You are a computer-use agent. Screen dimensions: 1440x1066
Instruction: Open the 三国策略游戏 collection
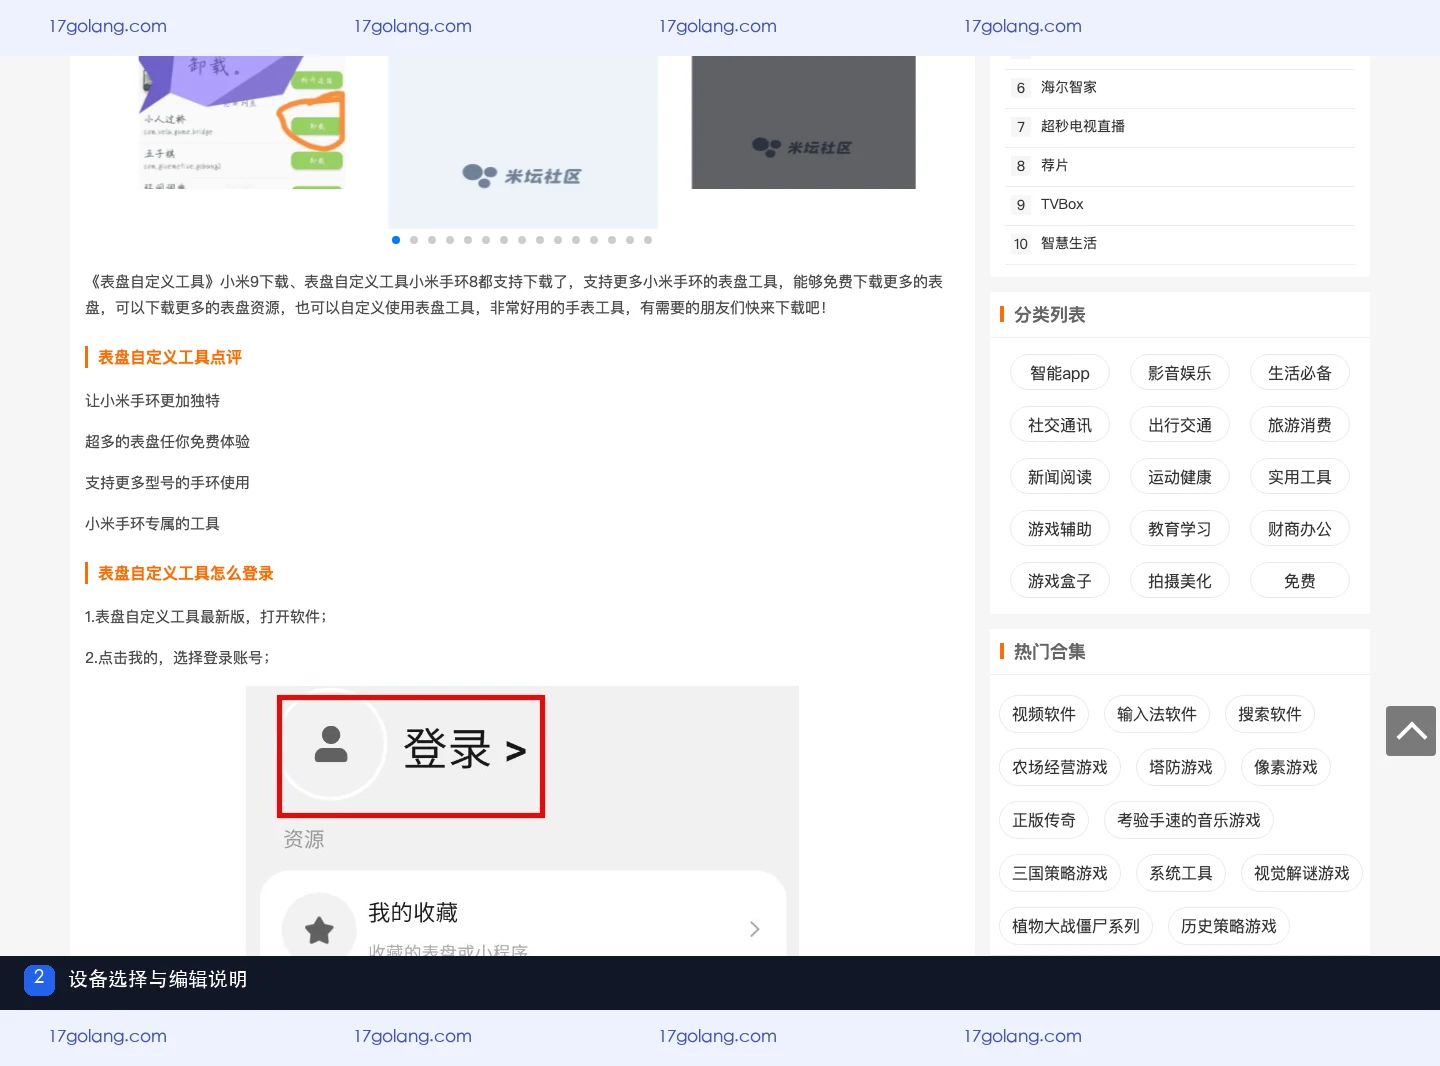[x=1060, y=873]
